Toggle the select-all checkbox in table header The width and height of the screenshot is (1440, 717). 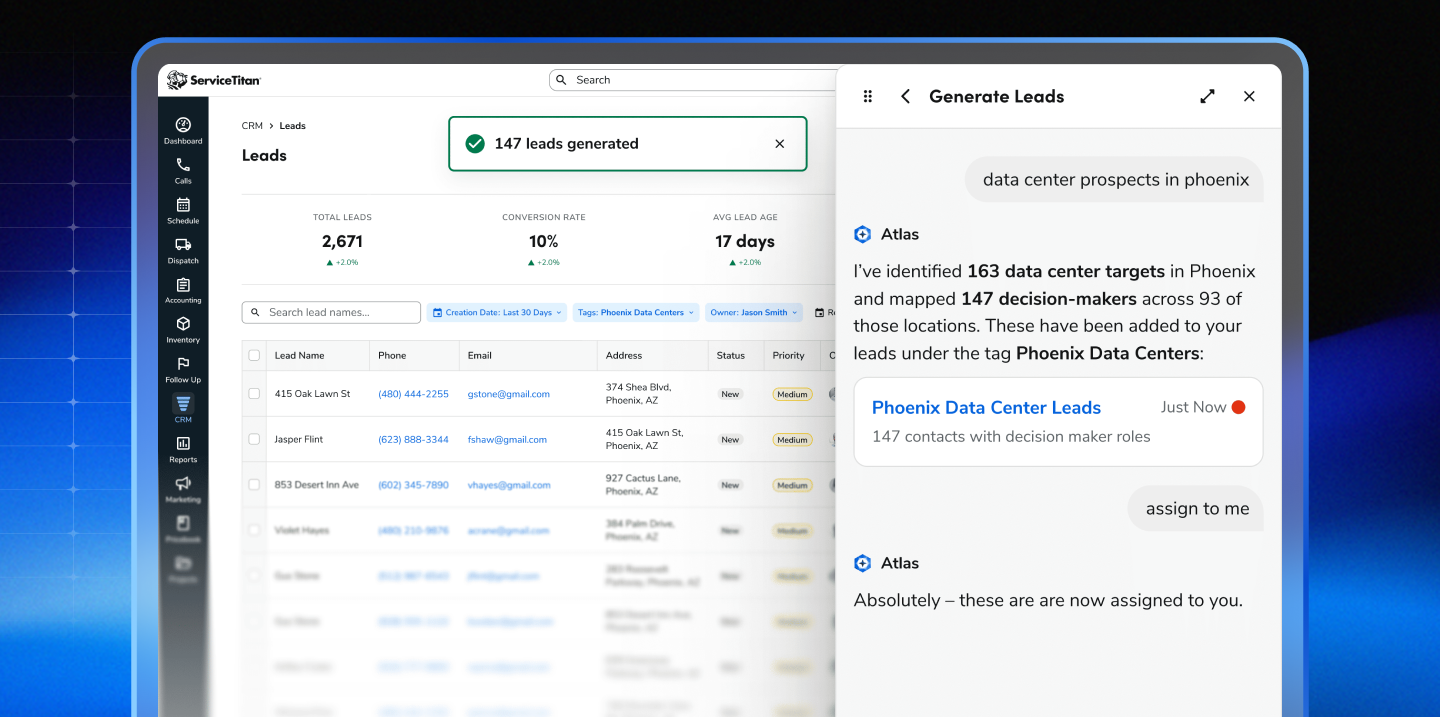[x=254, y=355]
